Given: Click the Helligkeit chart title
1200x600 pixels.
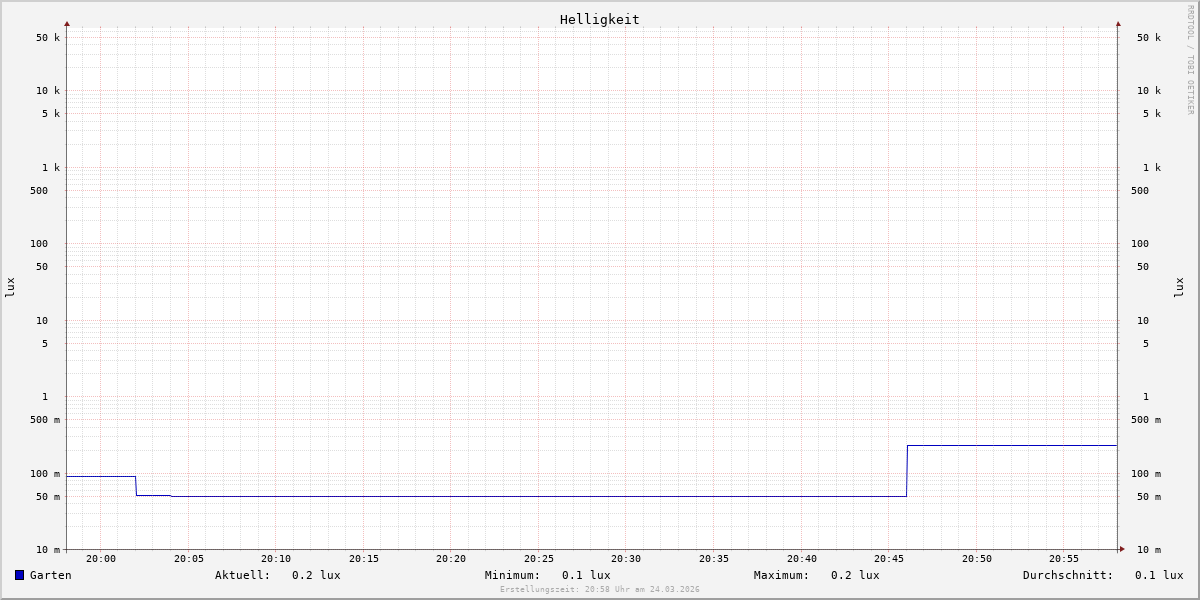Looking at the screenshot, I should 599,19.
